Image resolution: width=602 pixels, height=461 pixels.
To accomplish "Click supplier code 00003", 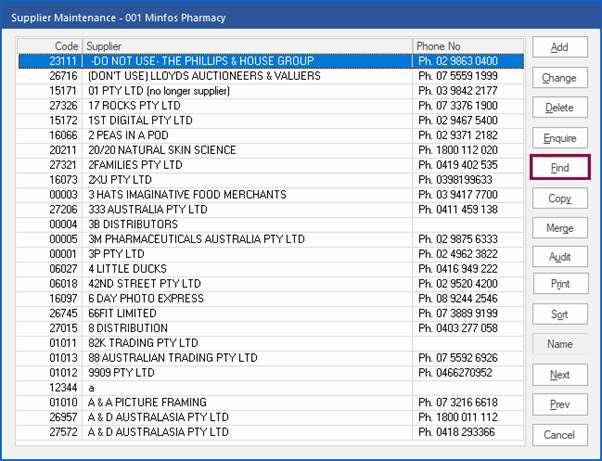I will 63,195.
